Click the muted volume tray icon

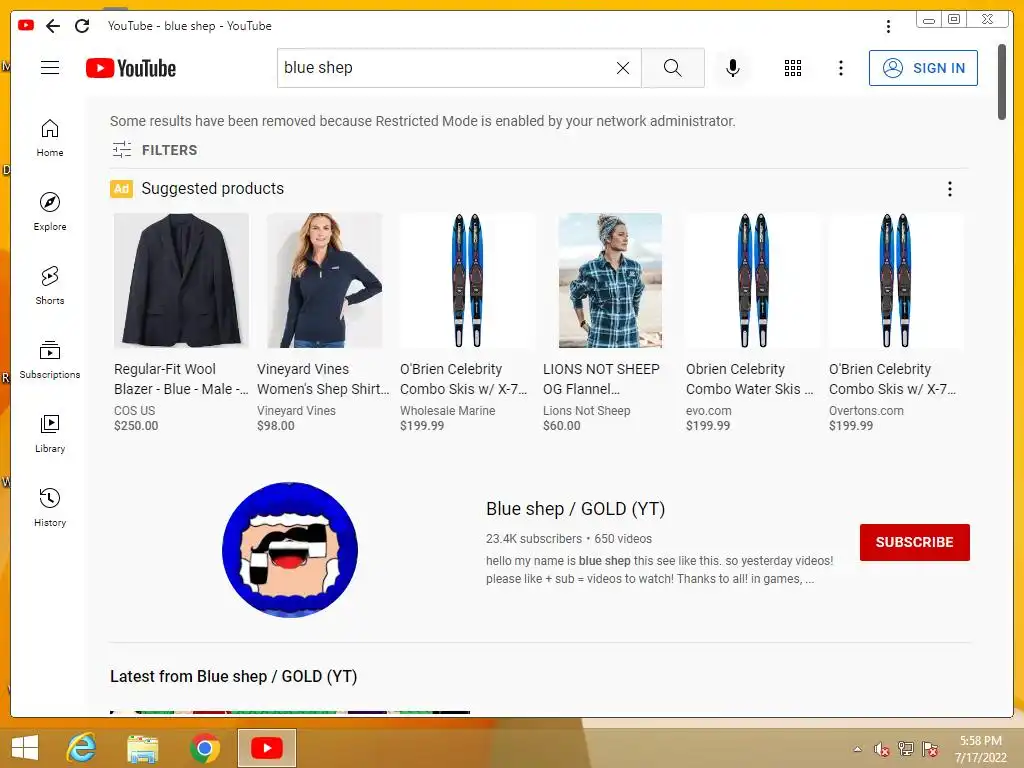point(882,749)
